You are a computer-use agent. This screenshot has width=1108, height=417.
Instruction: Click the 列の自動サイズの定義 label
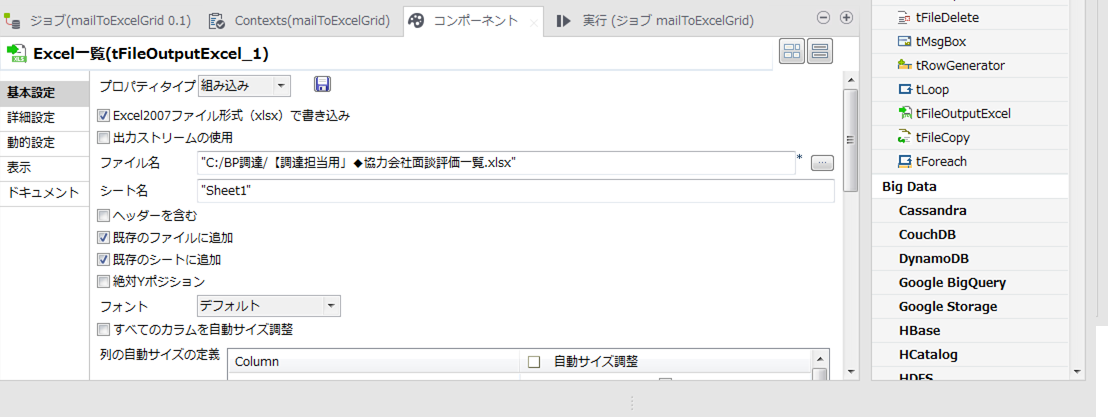coord(160,353)
